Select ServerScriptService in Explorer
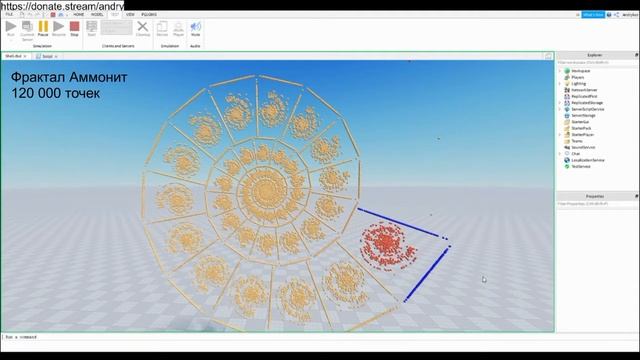Screen dimensions: 640x360 click(x=587, y=109)
